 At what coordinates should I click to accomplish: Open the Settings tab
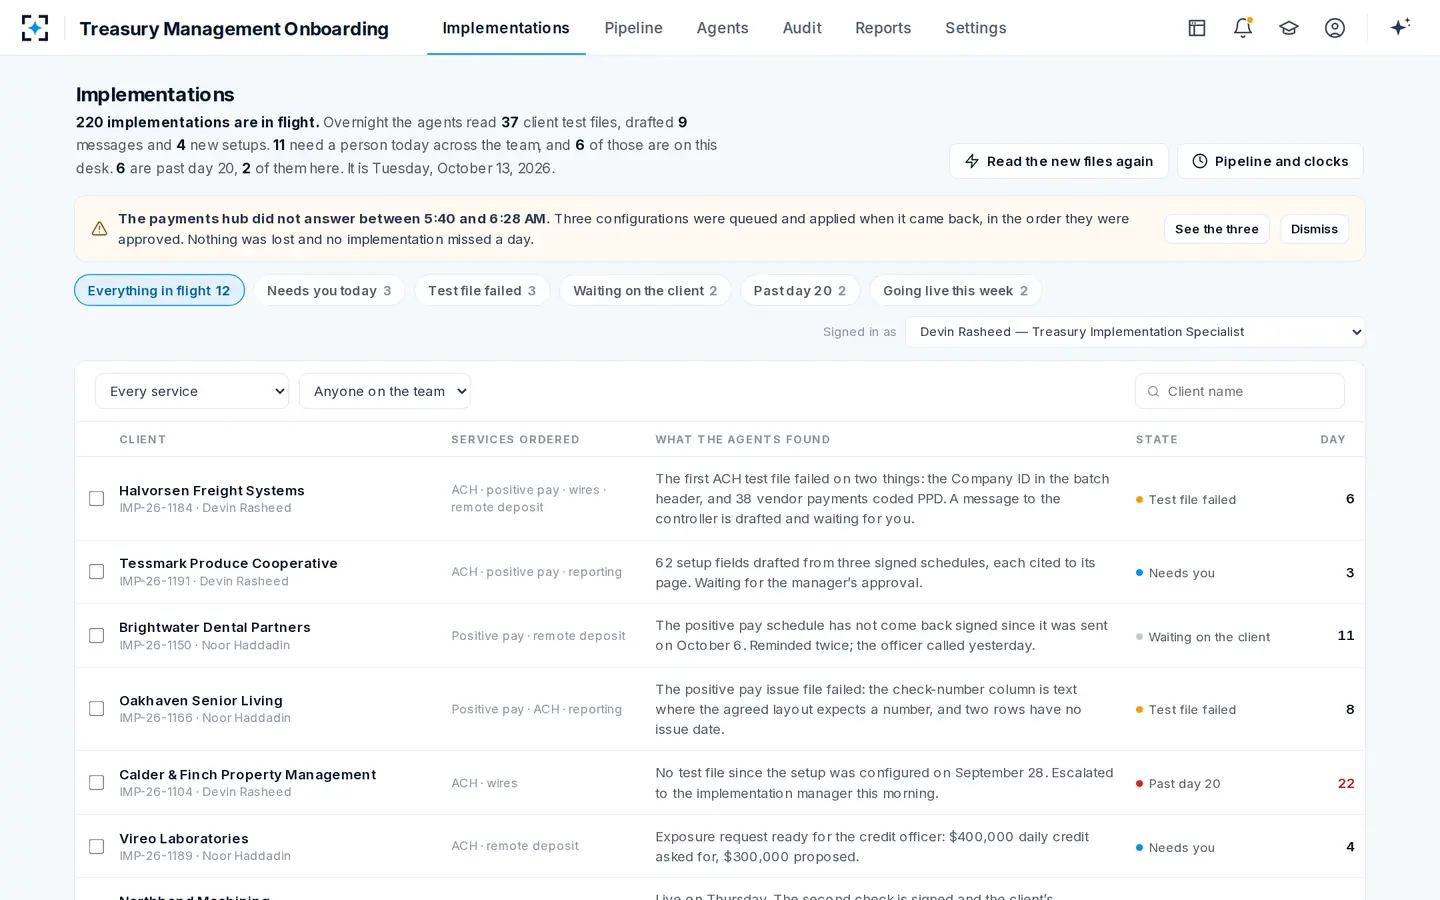click(x=976, y=28)
